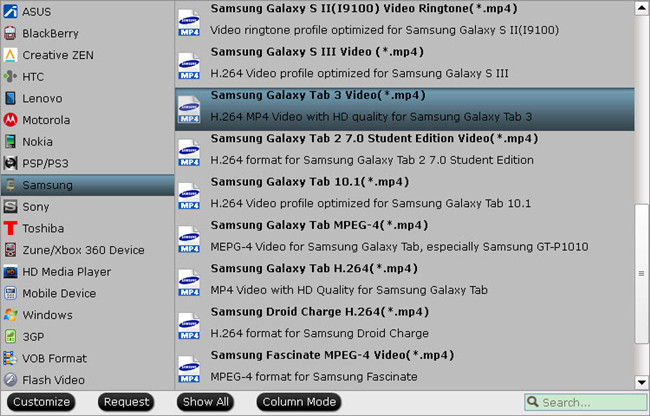Choose Samsung Galaxy Tab MPEG-4(*.mp4)
Screen dimensions: 650x416
click(x=405, y=239)
